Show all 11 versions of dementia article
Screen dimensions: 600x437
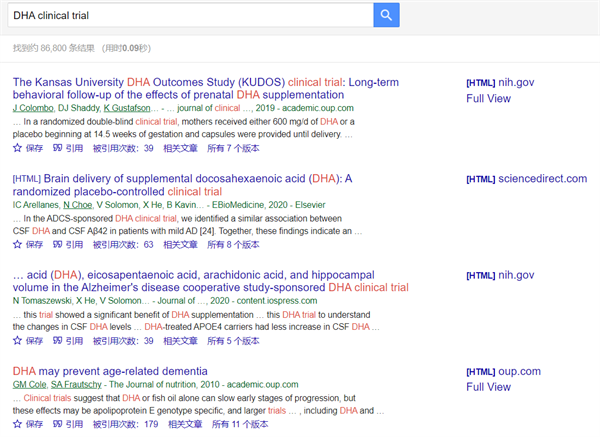[238, 424]
